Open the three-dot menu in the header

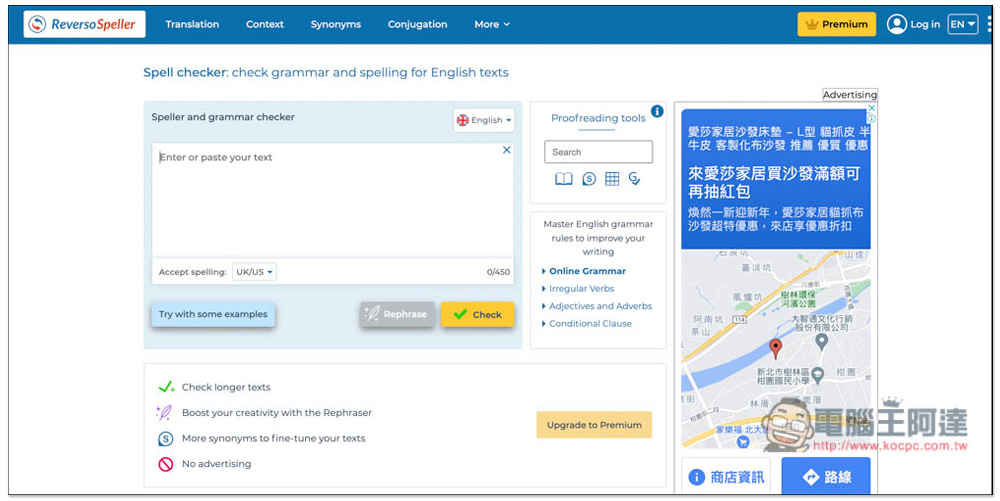[989, 24]
